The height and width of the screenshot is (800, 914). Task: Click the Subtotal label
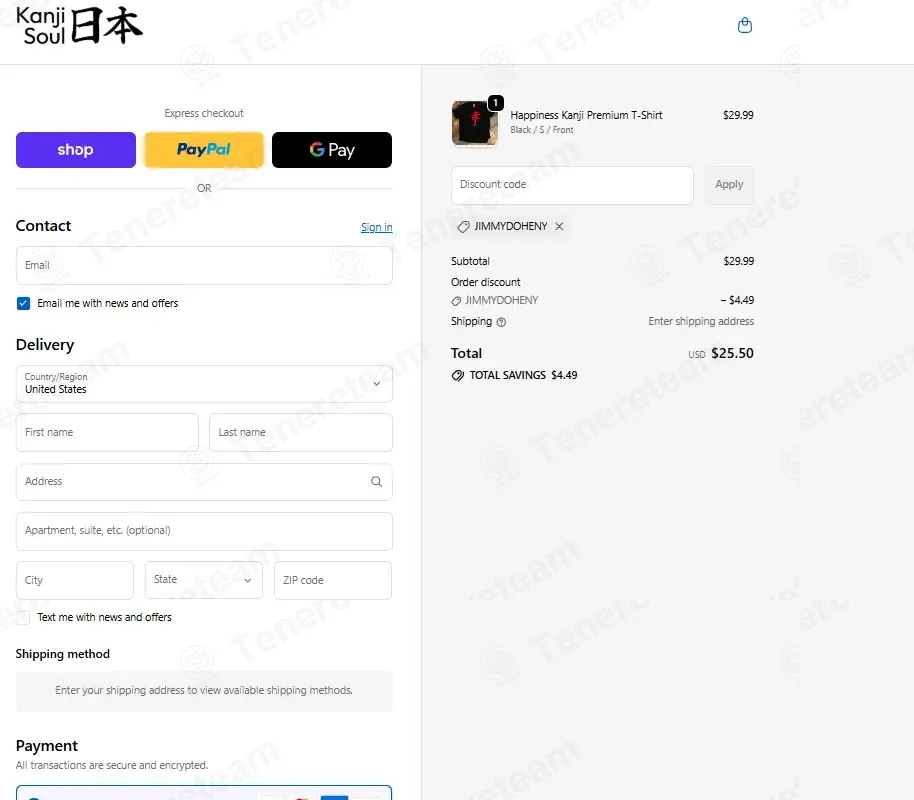[x=470, y=261]
